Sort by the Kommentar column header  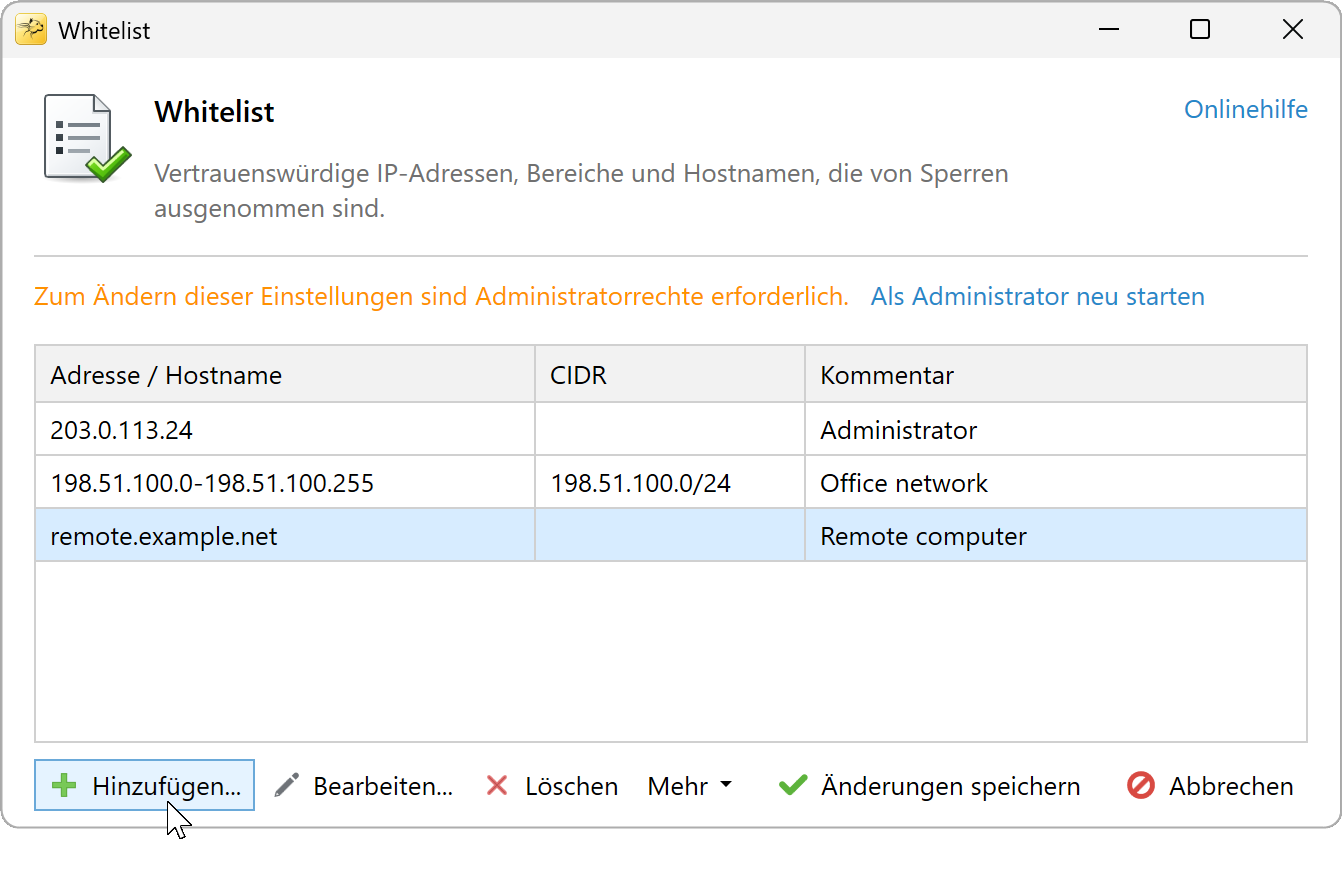click(x=1056, y=375)
